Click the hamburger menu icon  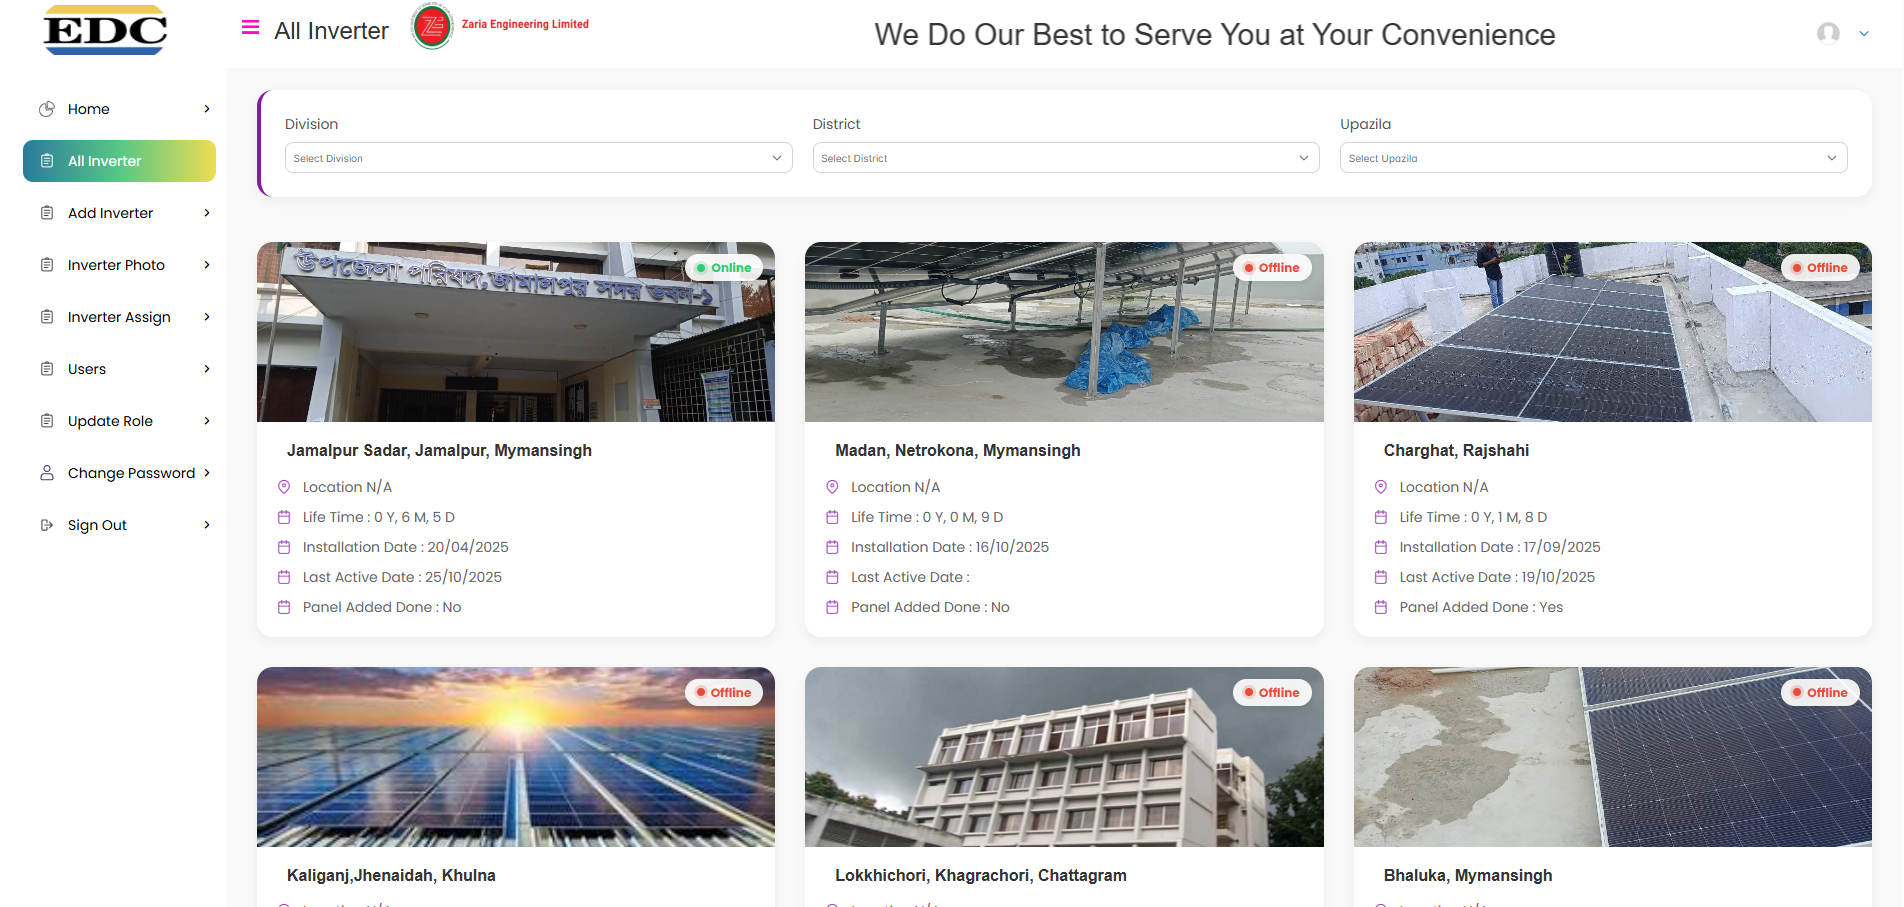pyautogui.click(x=250, y=27)
